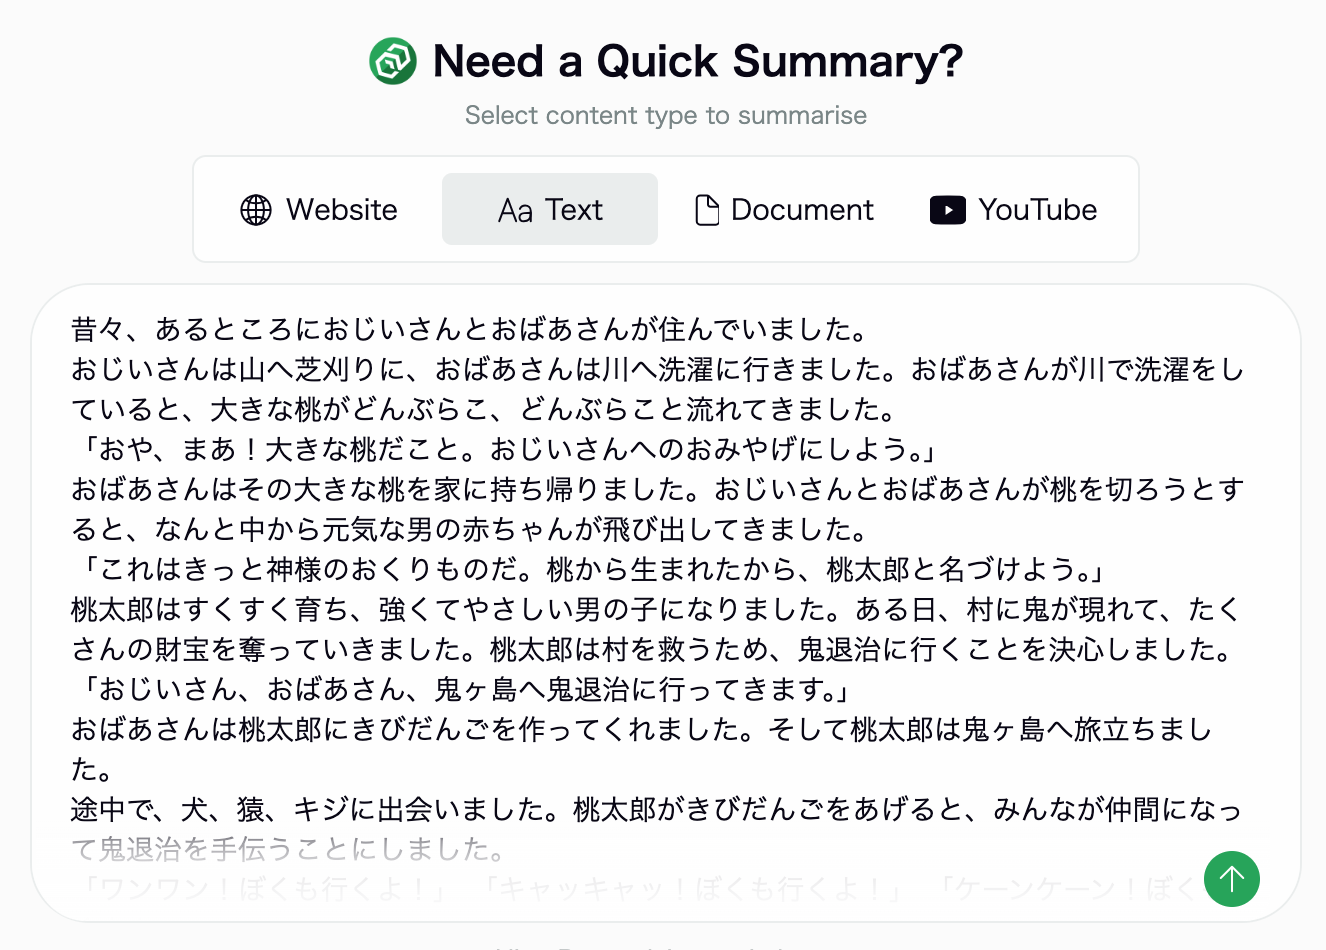Switch to the Website tab
This screenshot has width=1326, height=950.
pyautogui.click(x=319, y=210)
